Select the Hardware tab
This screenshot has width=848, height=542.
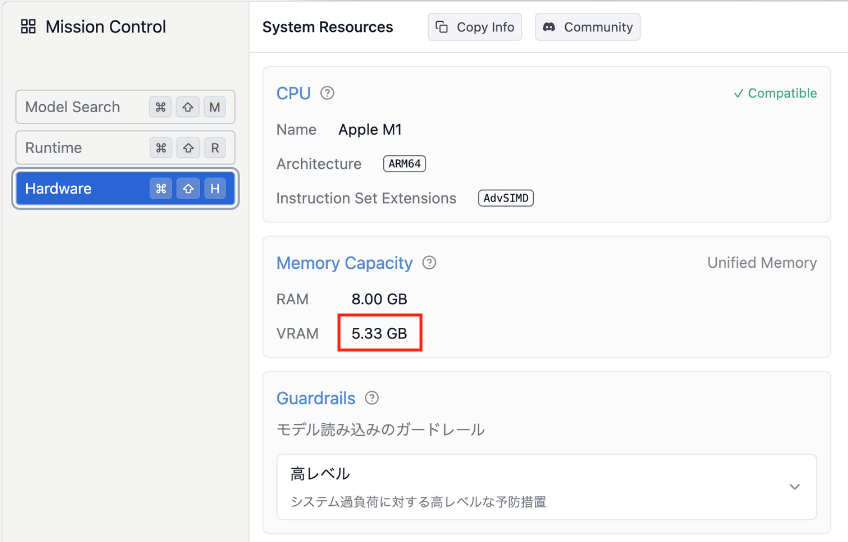point(125,189)
